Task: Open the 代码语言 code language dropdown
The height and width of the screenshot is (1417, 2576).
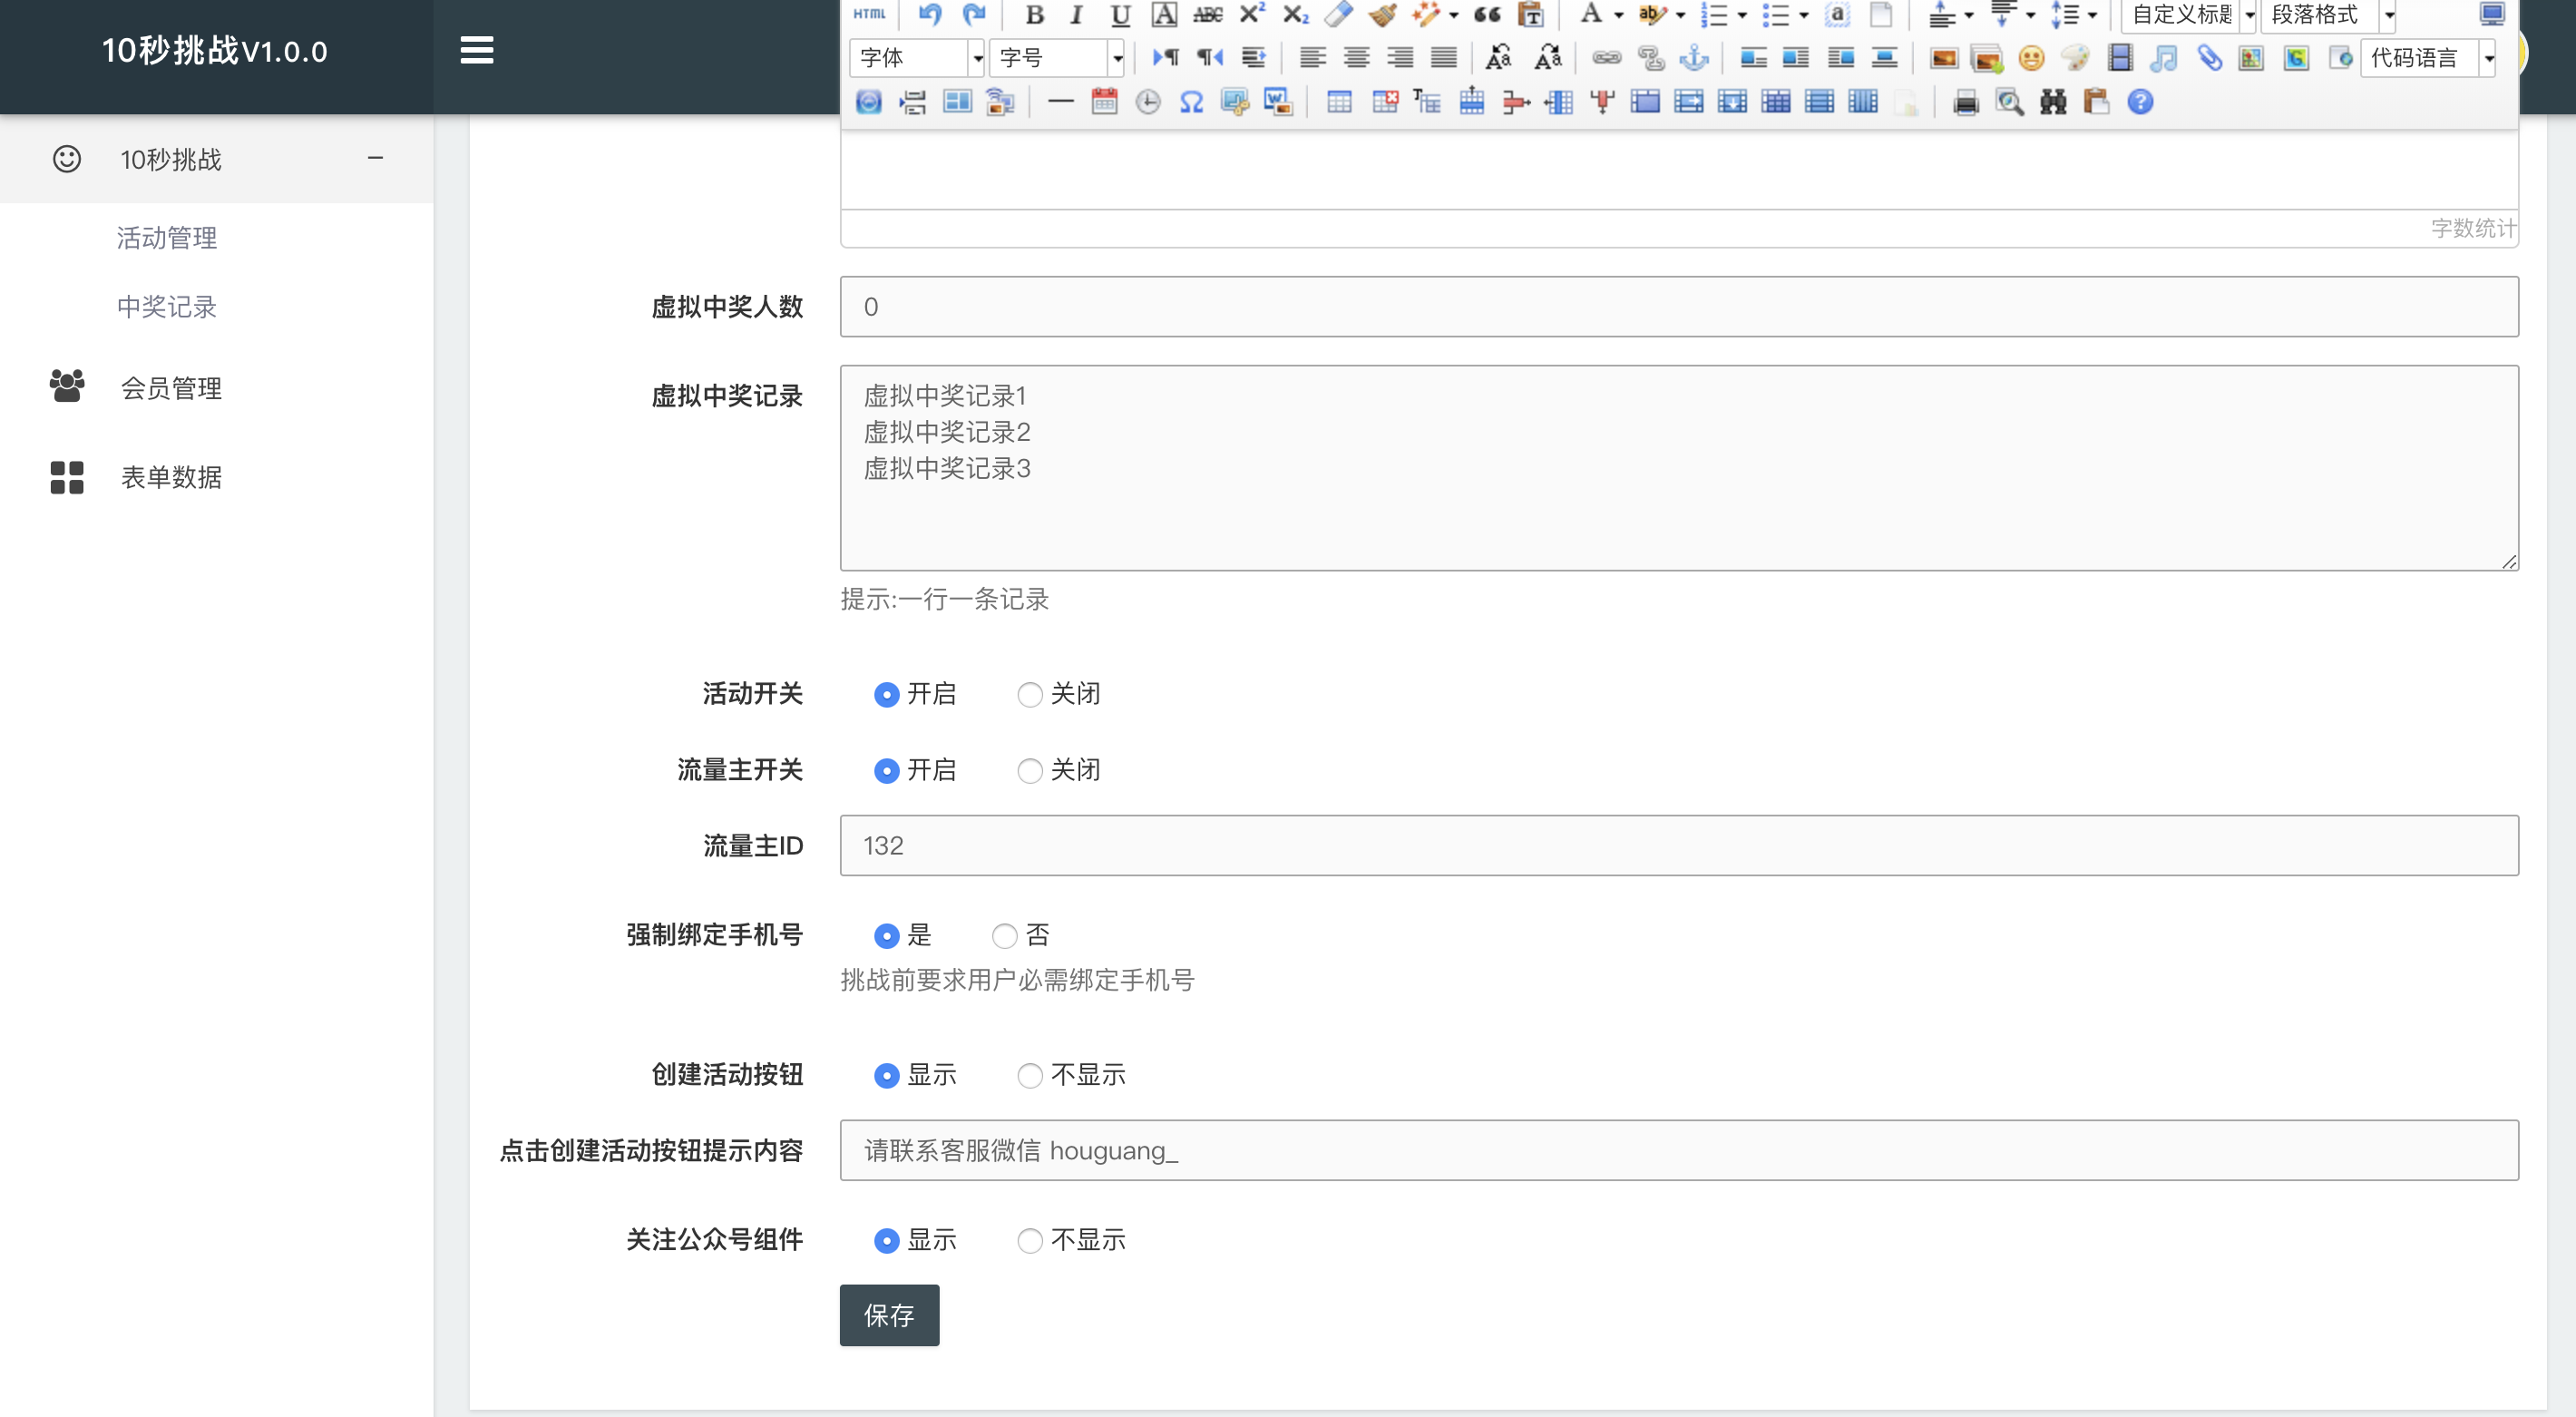Action: (2428, 58)
